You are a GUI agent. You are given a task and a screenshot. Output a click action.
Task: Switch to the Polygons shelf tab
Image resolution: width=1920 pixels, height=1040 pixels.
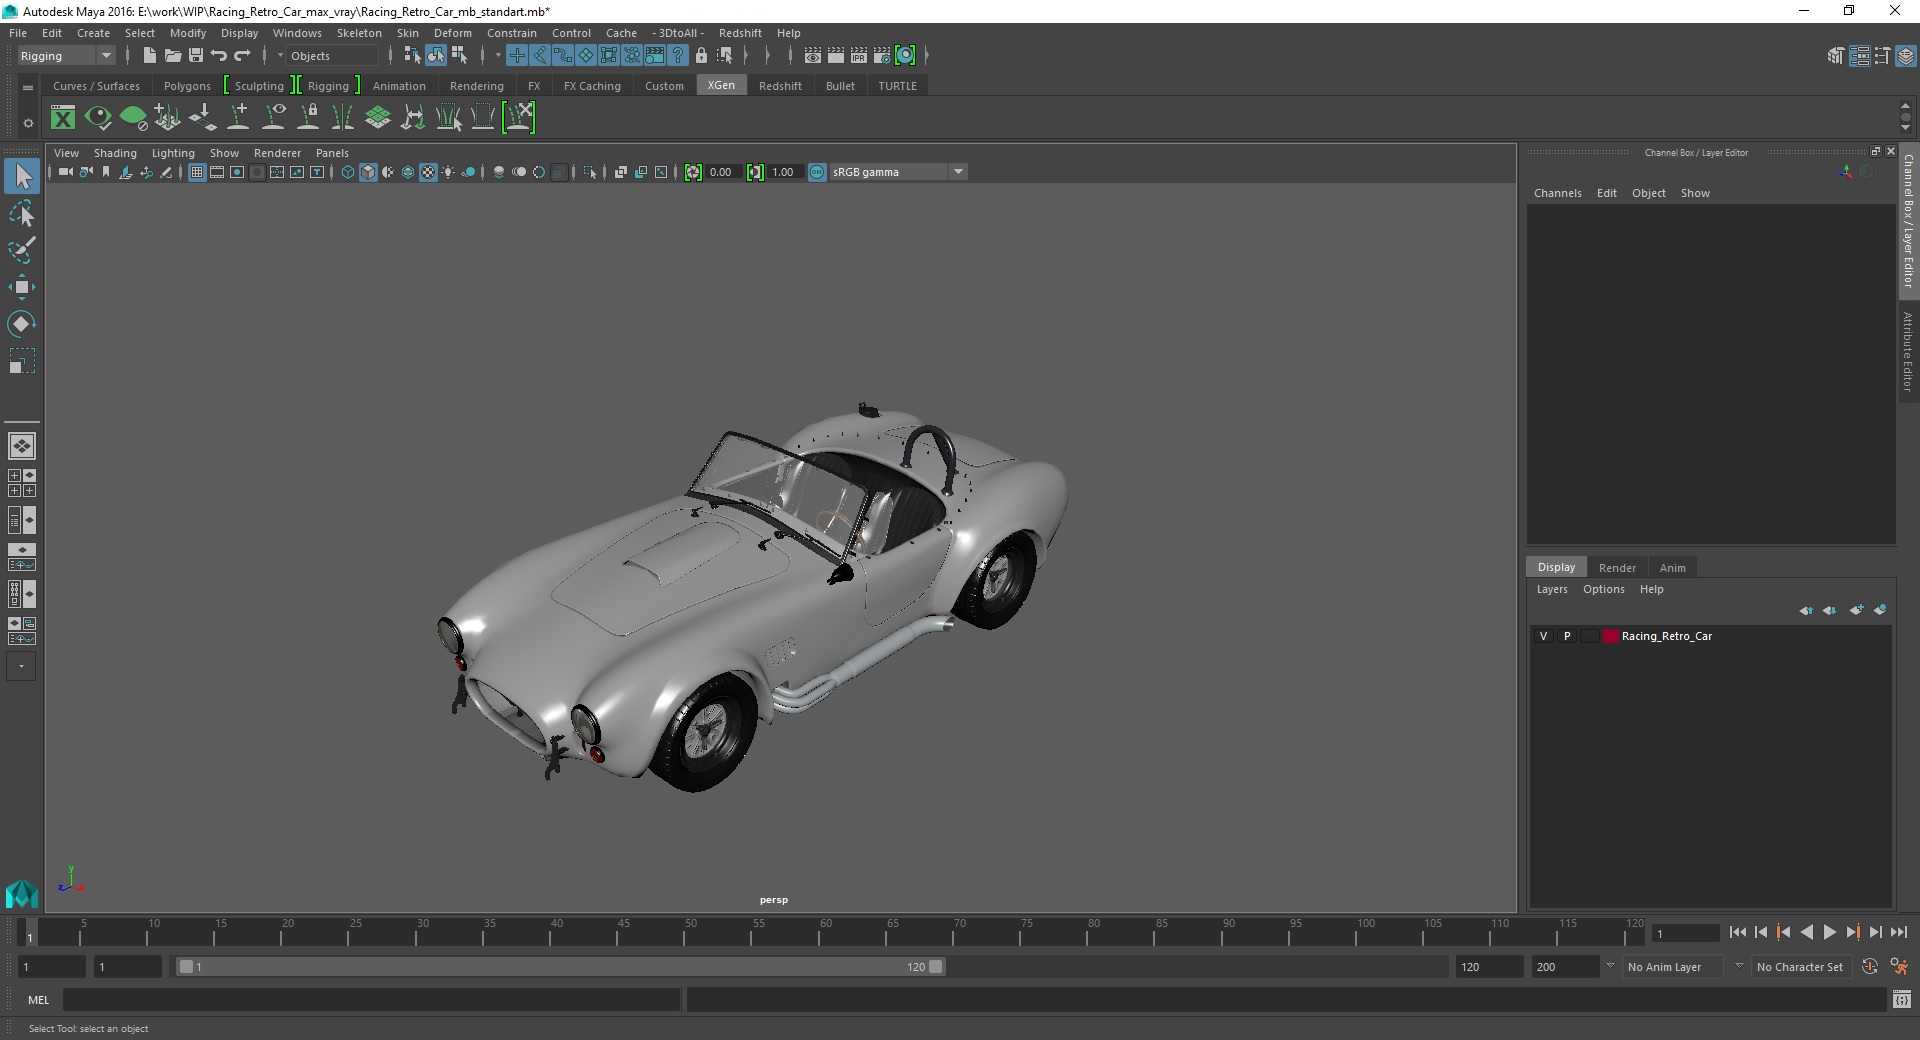pos(187,86)
